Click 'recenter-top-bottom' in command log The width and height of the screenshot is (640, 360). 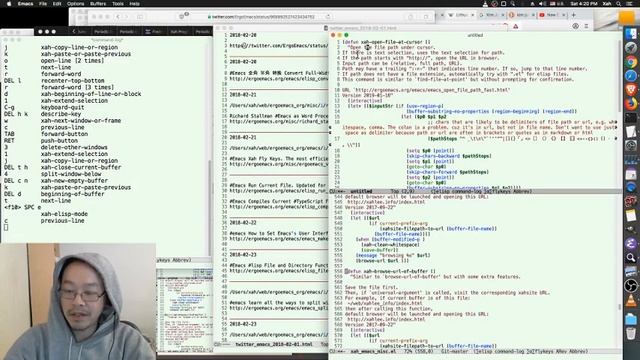[x=72, y=81]
